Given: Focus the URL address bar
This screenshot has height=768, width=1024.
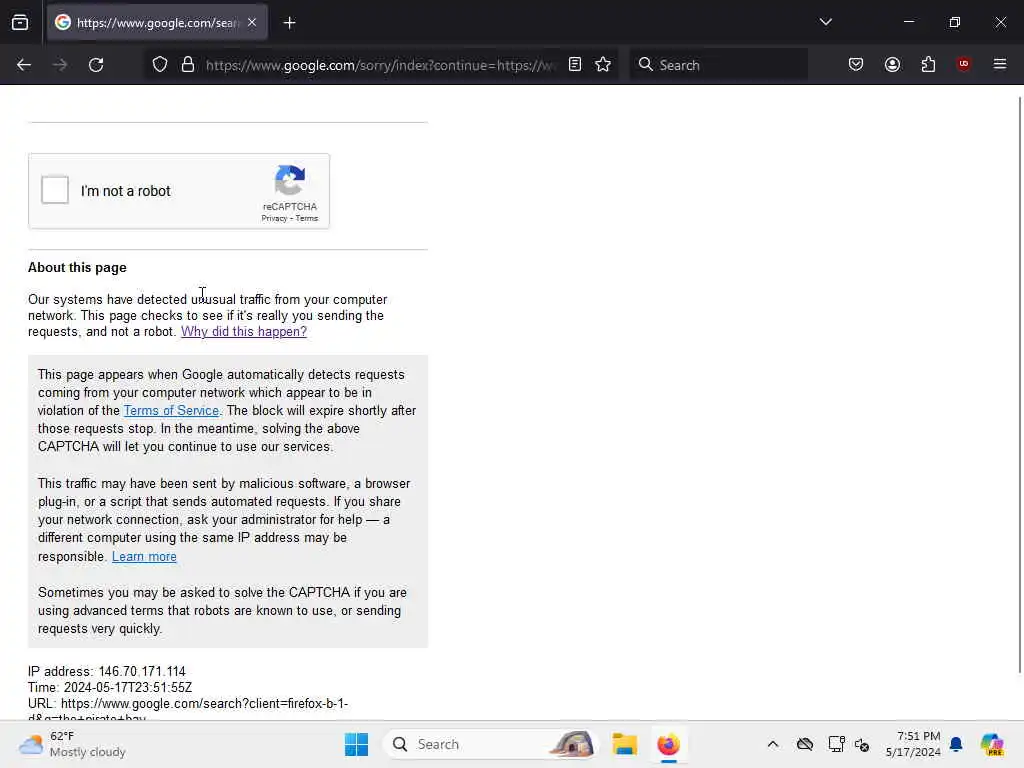Looking at the screenshot, I should [x=379, y=65].
